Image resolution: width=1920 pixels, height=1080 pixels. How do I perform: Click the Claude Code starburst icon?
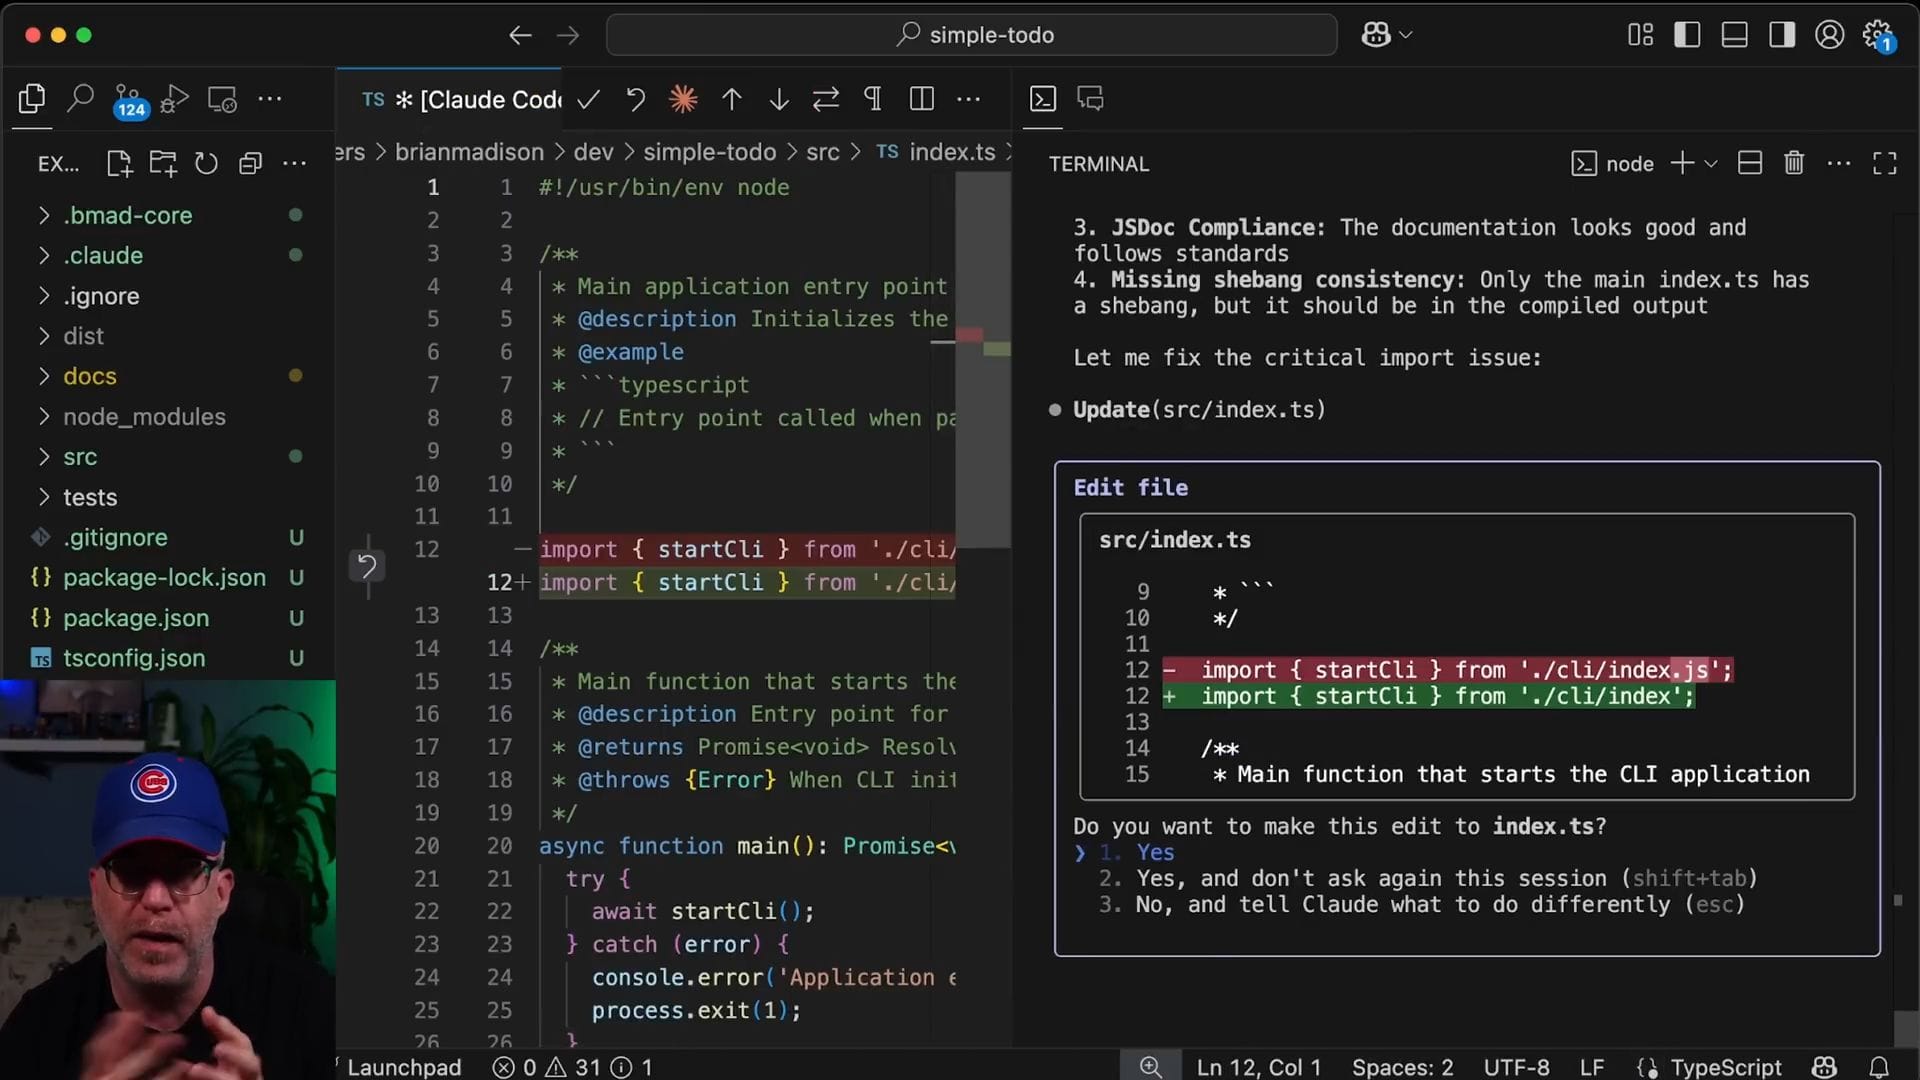click(x=683, y=99)
